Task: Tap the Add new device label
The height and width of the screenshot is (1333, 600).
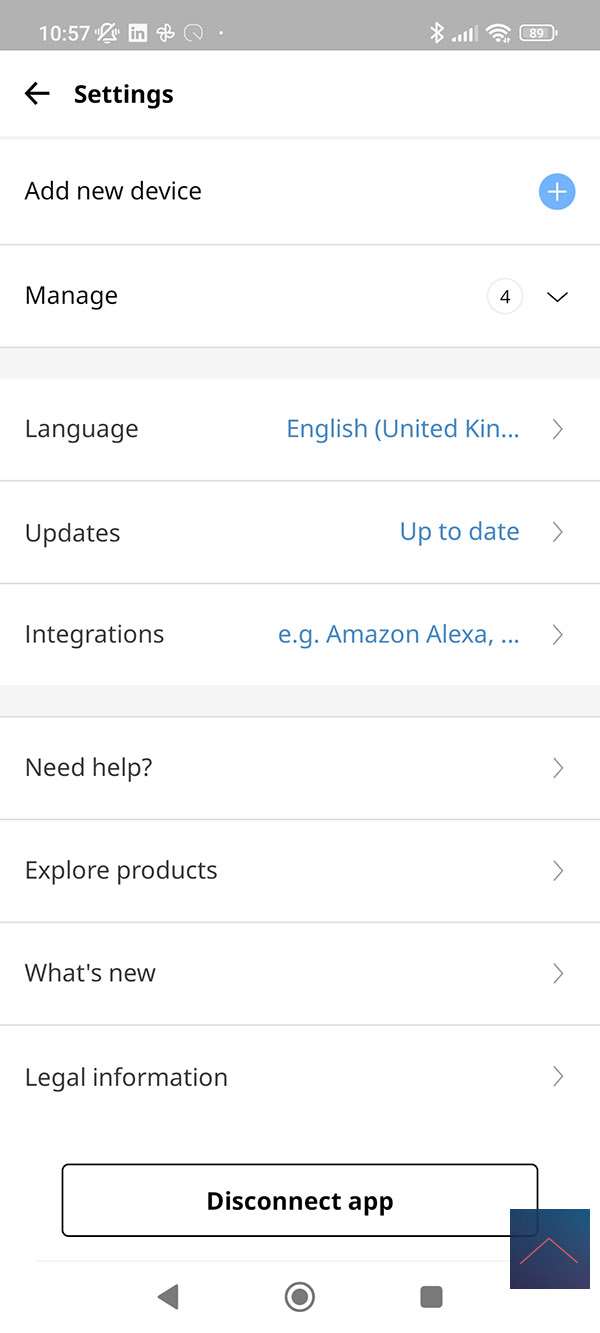Action: 113,191
